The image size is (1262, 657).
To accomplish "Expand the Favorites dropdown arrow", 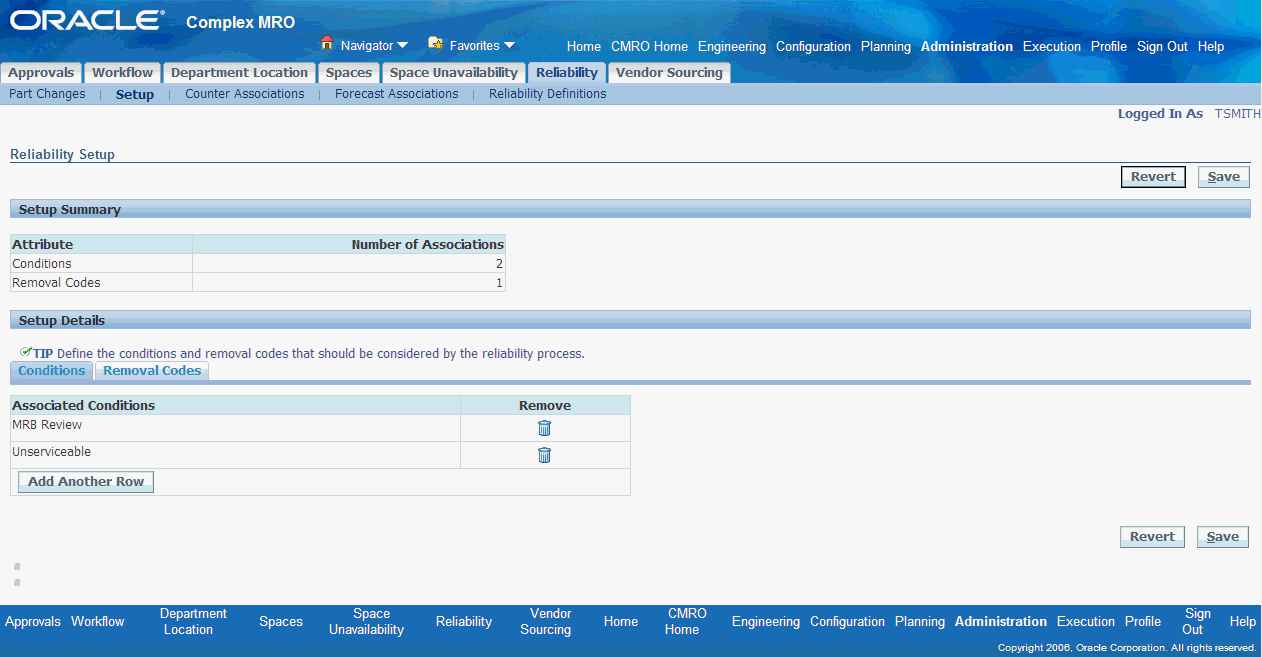I will point(510,45).
